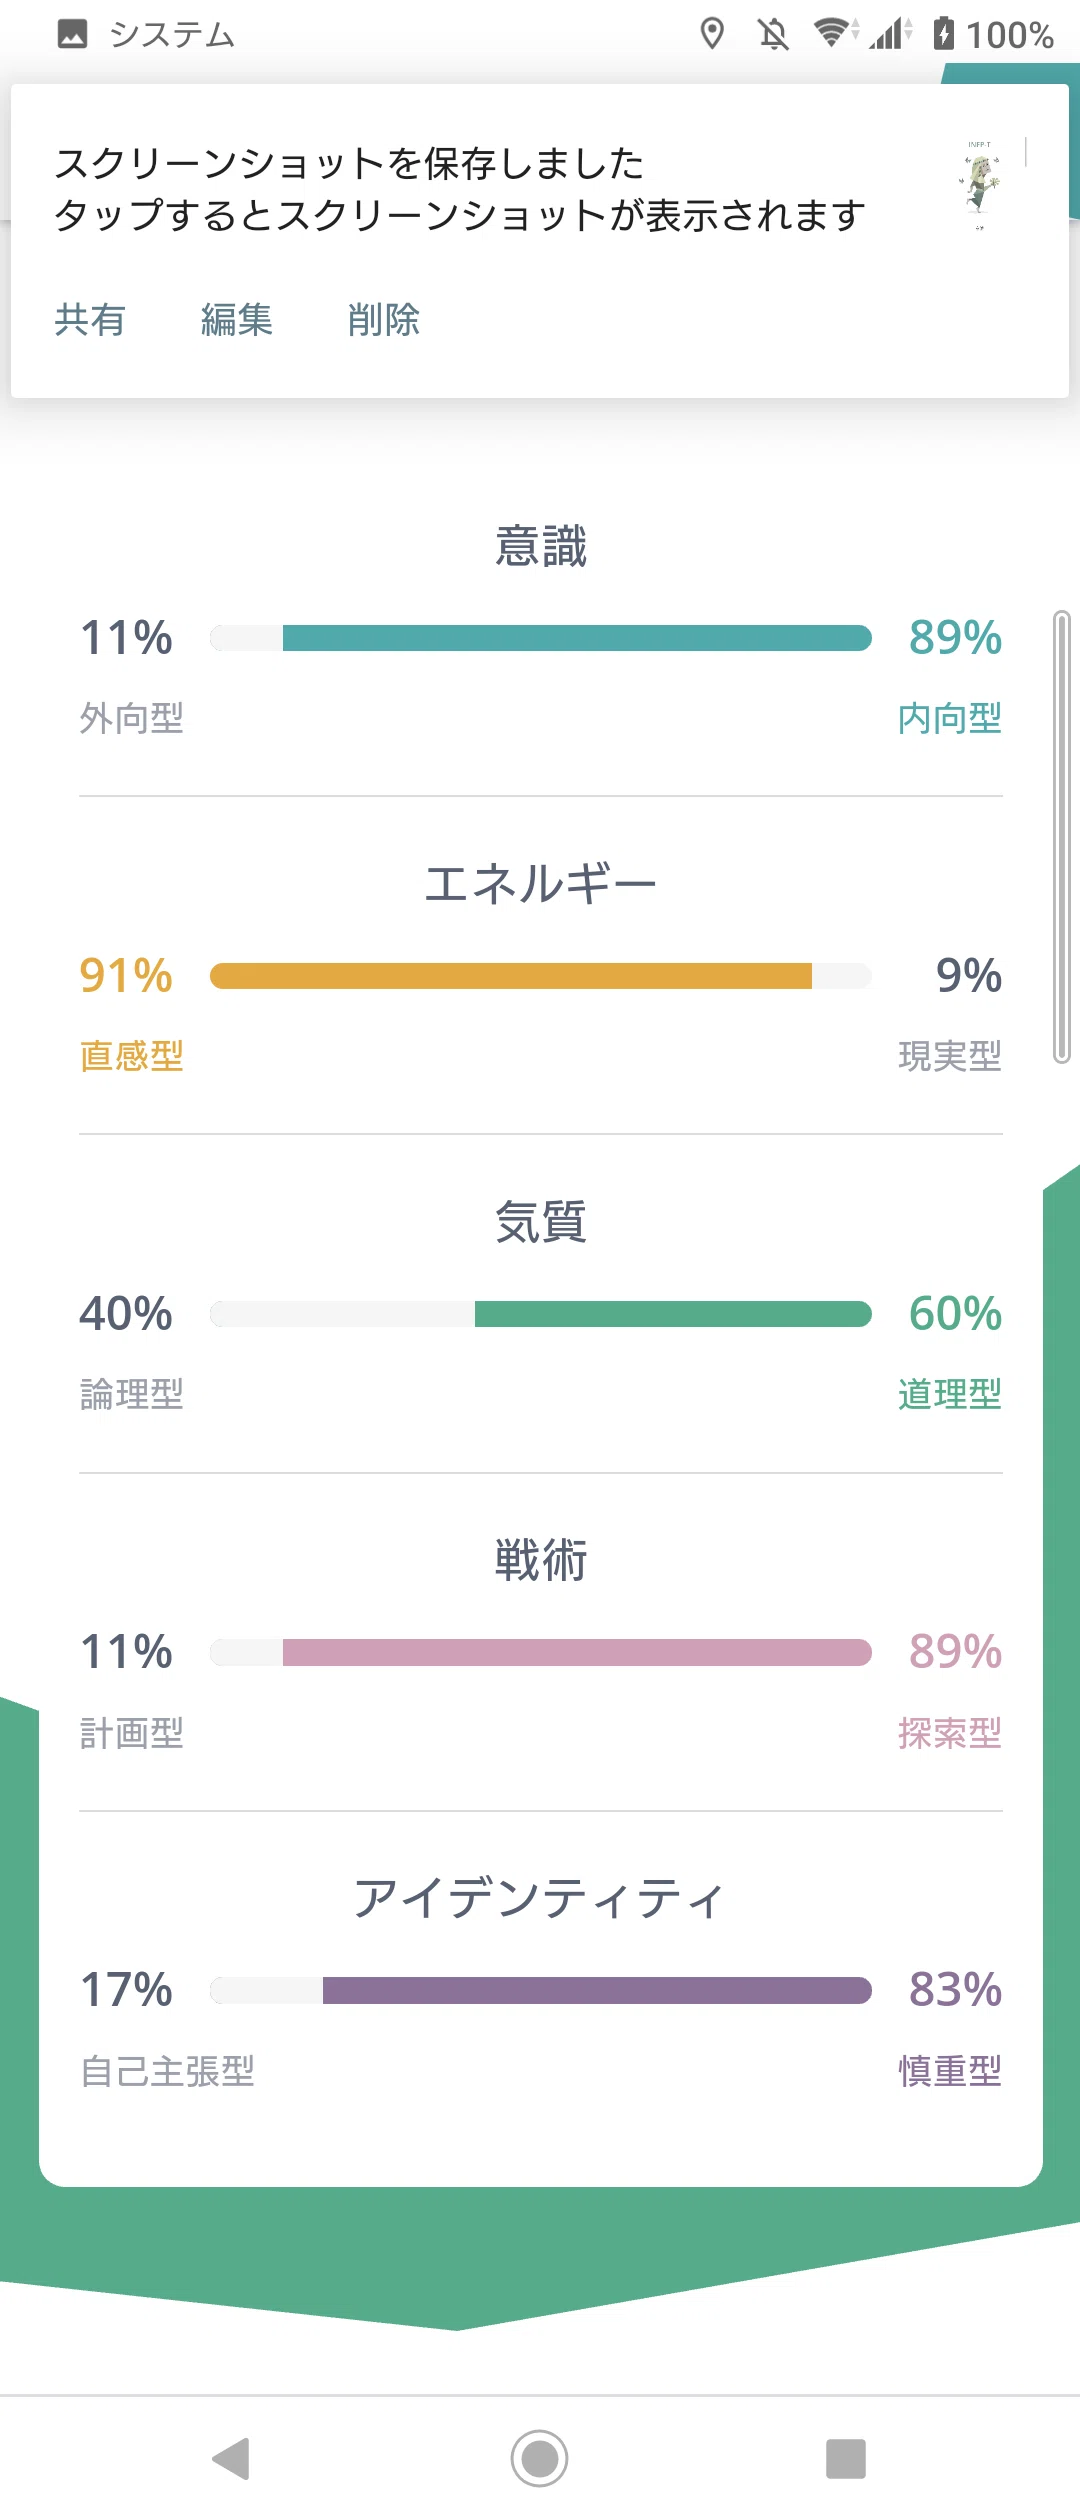Click the teal 意識 percentage bar
This screenshot has height=2520, width=1080.
(x=541, y=638)
